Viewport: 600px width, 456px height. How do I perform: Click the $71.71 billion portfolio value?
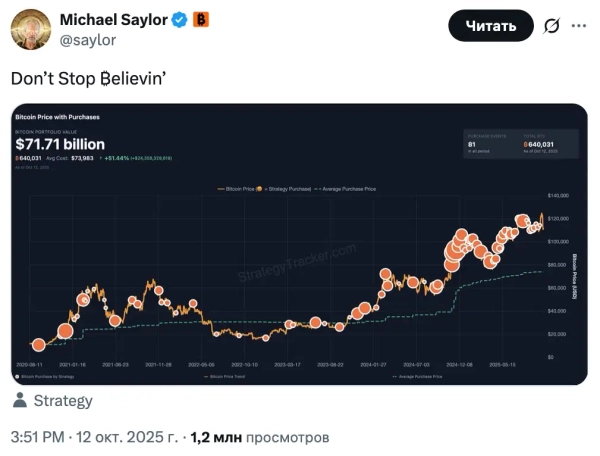pyautogui.click(x=60, y=145)
